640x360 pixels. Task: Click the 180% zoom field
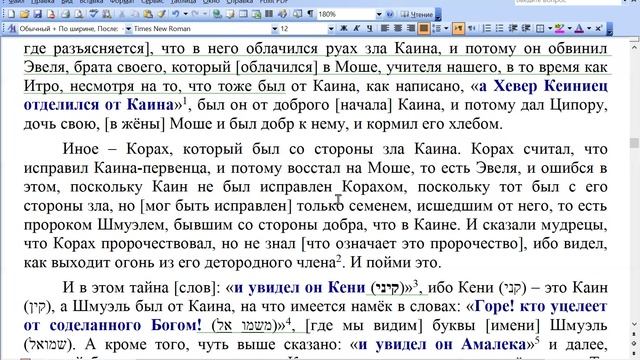tap(346, 14)
